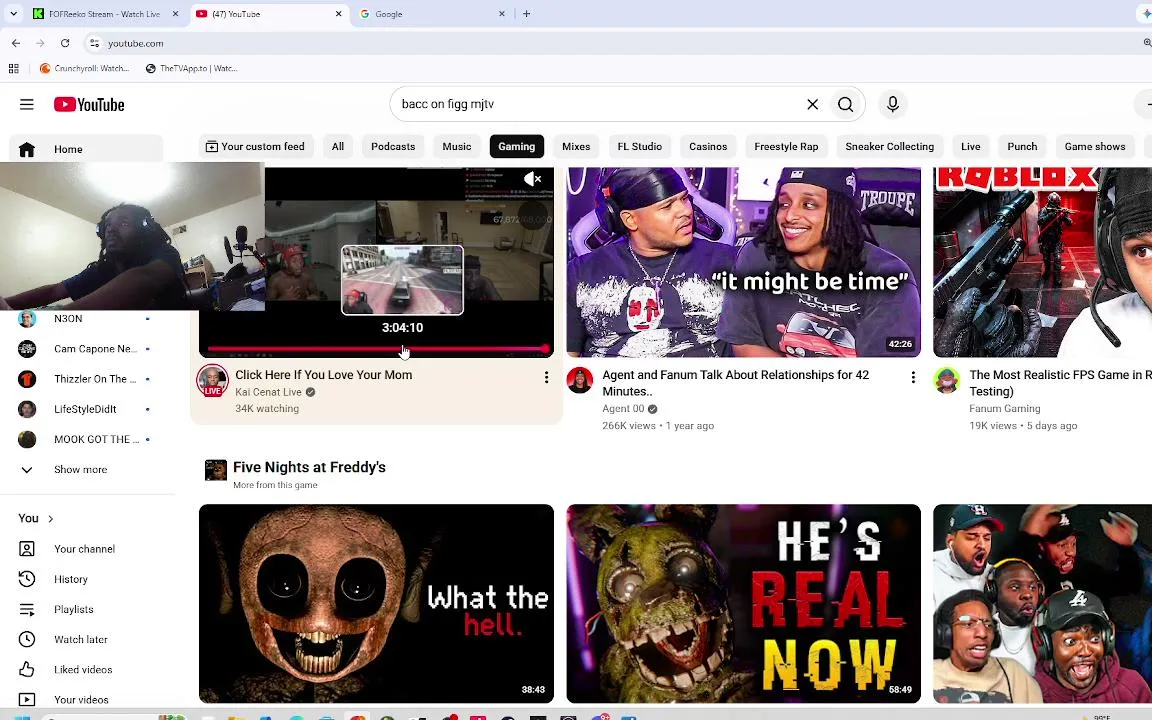The width and height of the screenshot is (1152, 720).
Task: Select the All filter chip
Action: [338, 146]
